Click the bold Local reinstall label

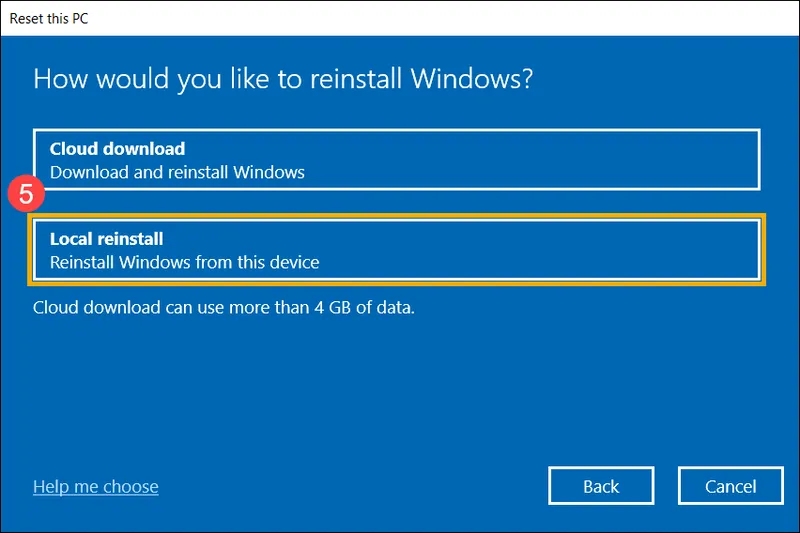[x=107, y=239]
